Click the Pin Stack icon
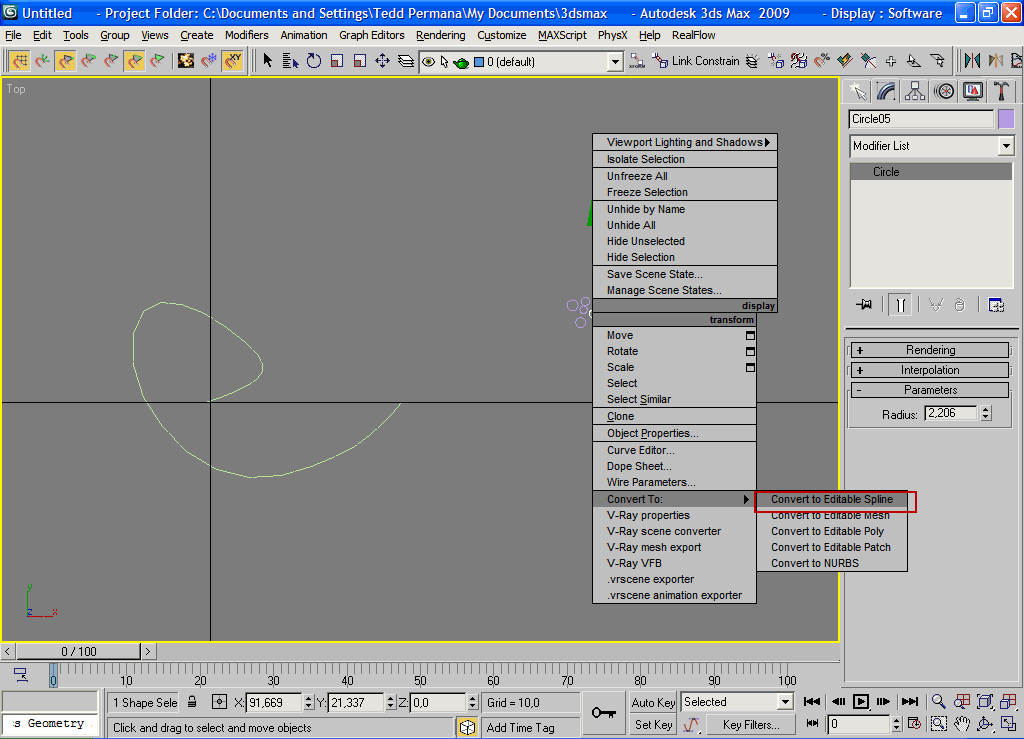 (x=864, y=304)
